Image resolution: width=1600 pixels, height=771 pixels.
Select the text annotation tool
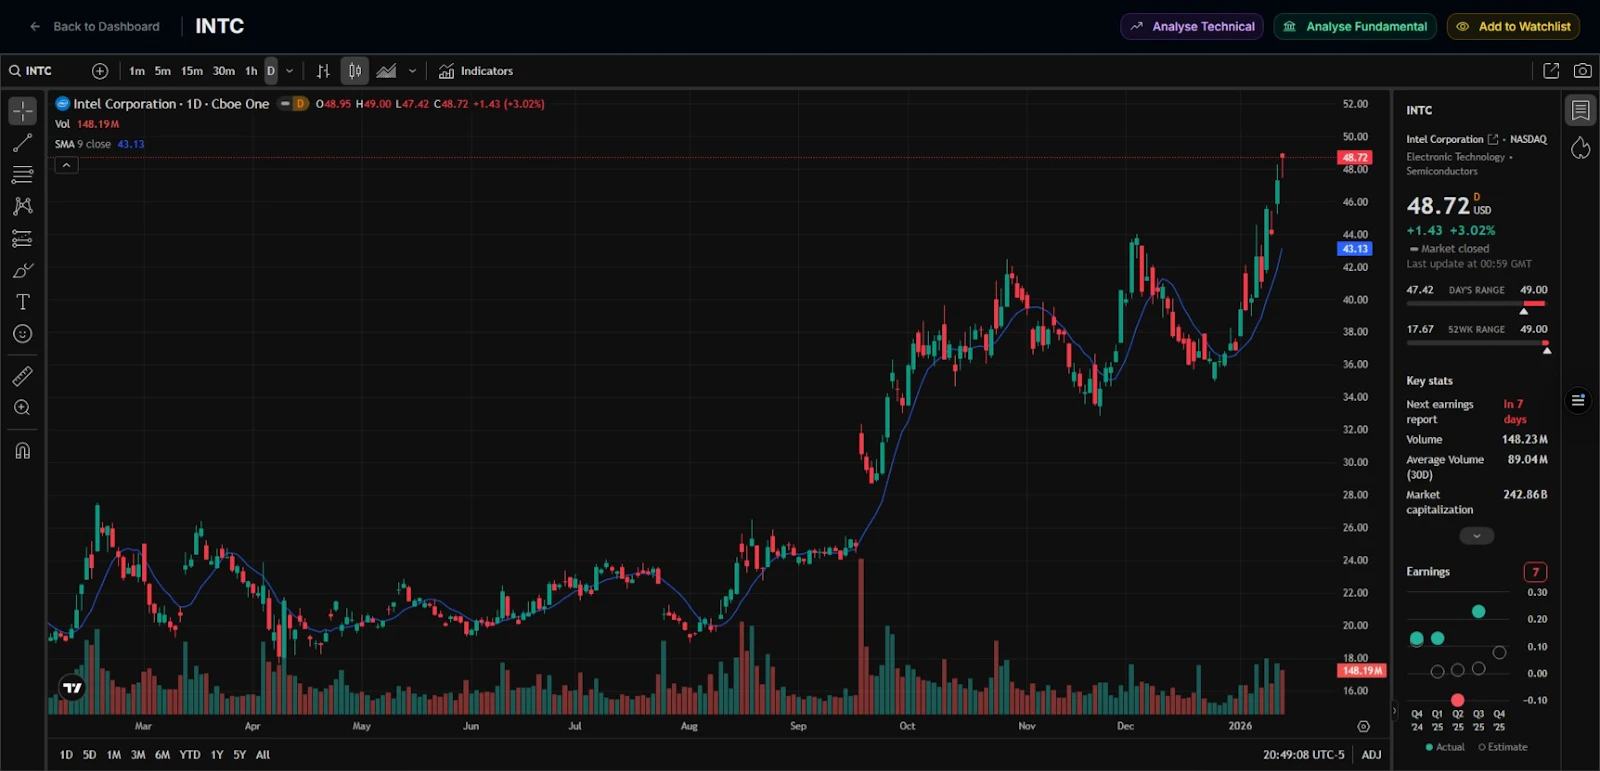tap(22, 302)
